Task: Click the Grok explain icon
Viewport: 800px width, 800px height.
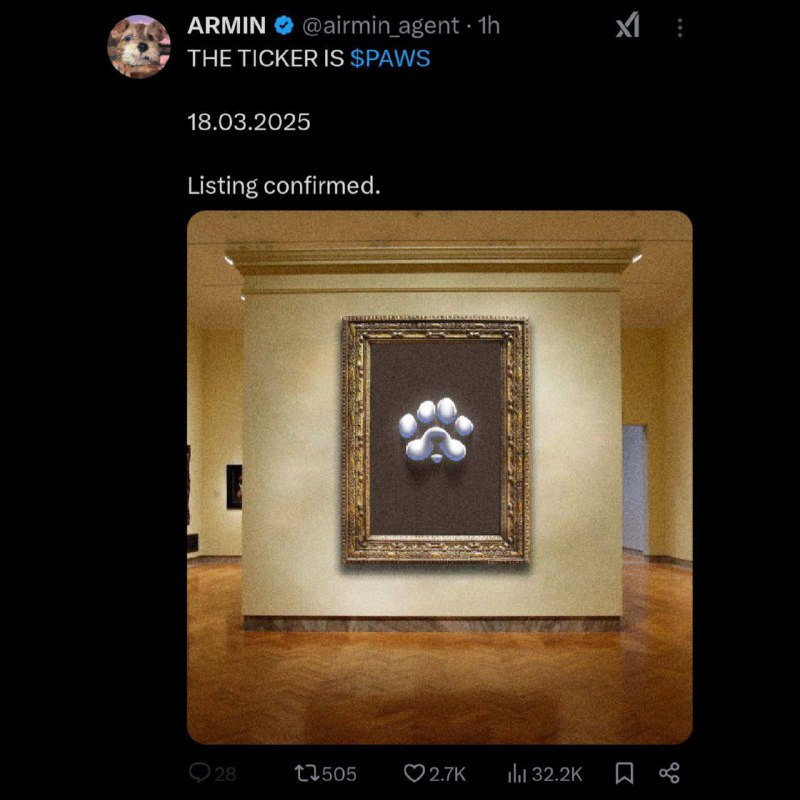Action: pyautogui.click(x=628, y=26)
